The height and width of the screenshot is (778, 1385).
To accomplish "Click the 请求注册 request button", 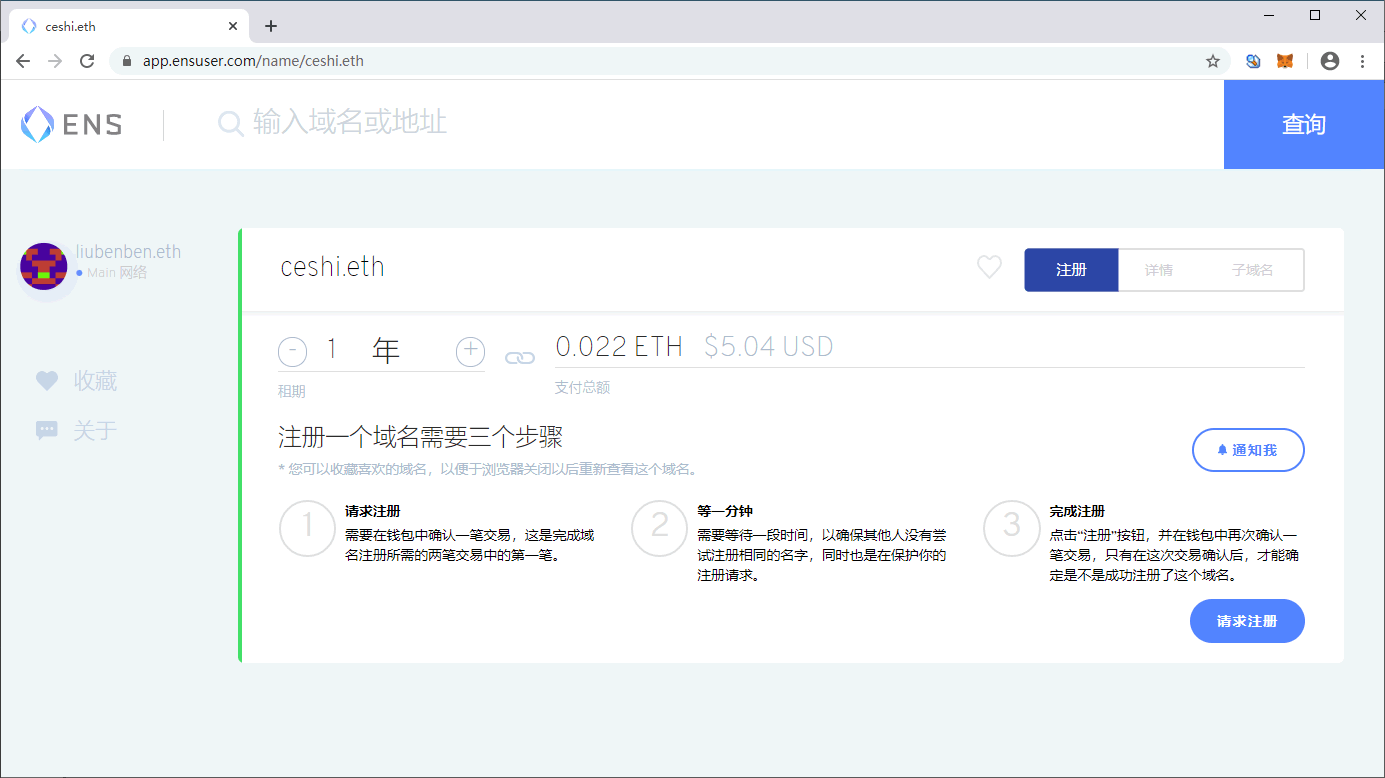I will (x=1247, y=621).
